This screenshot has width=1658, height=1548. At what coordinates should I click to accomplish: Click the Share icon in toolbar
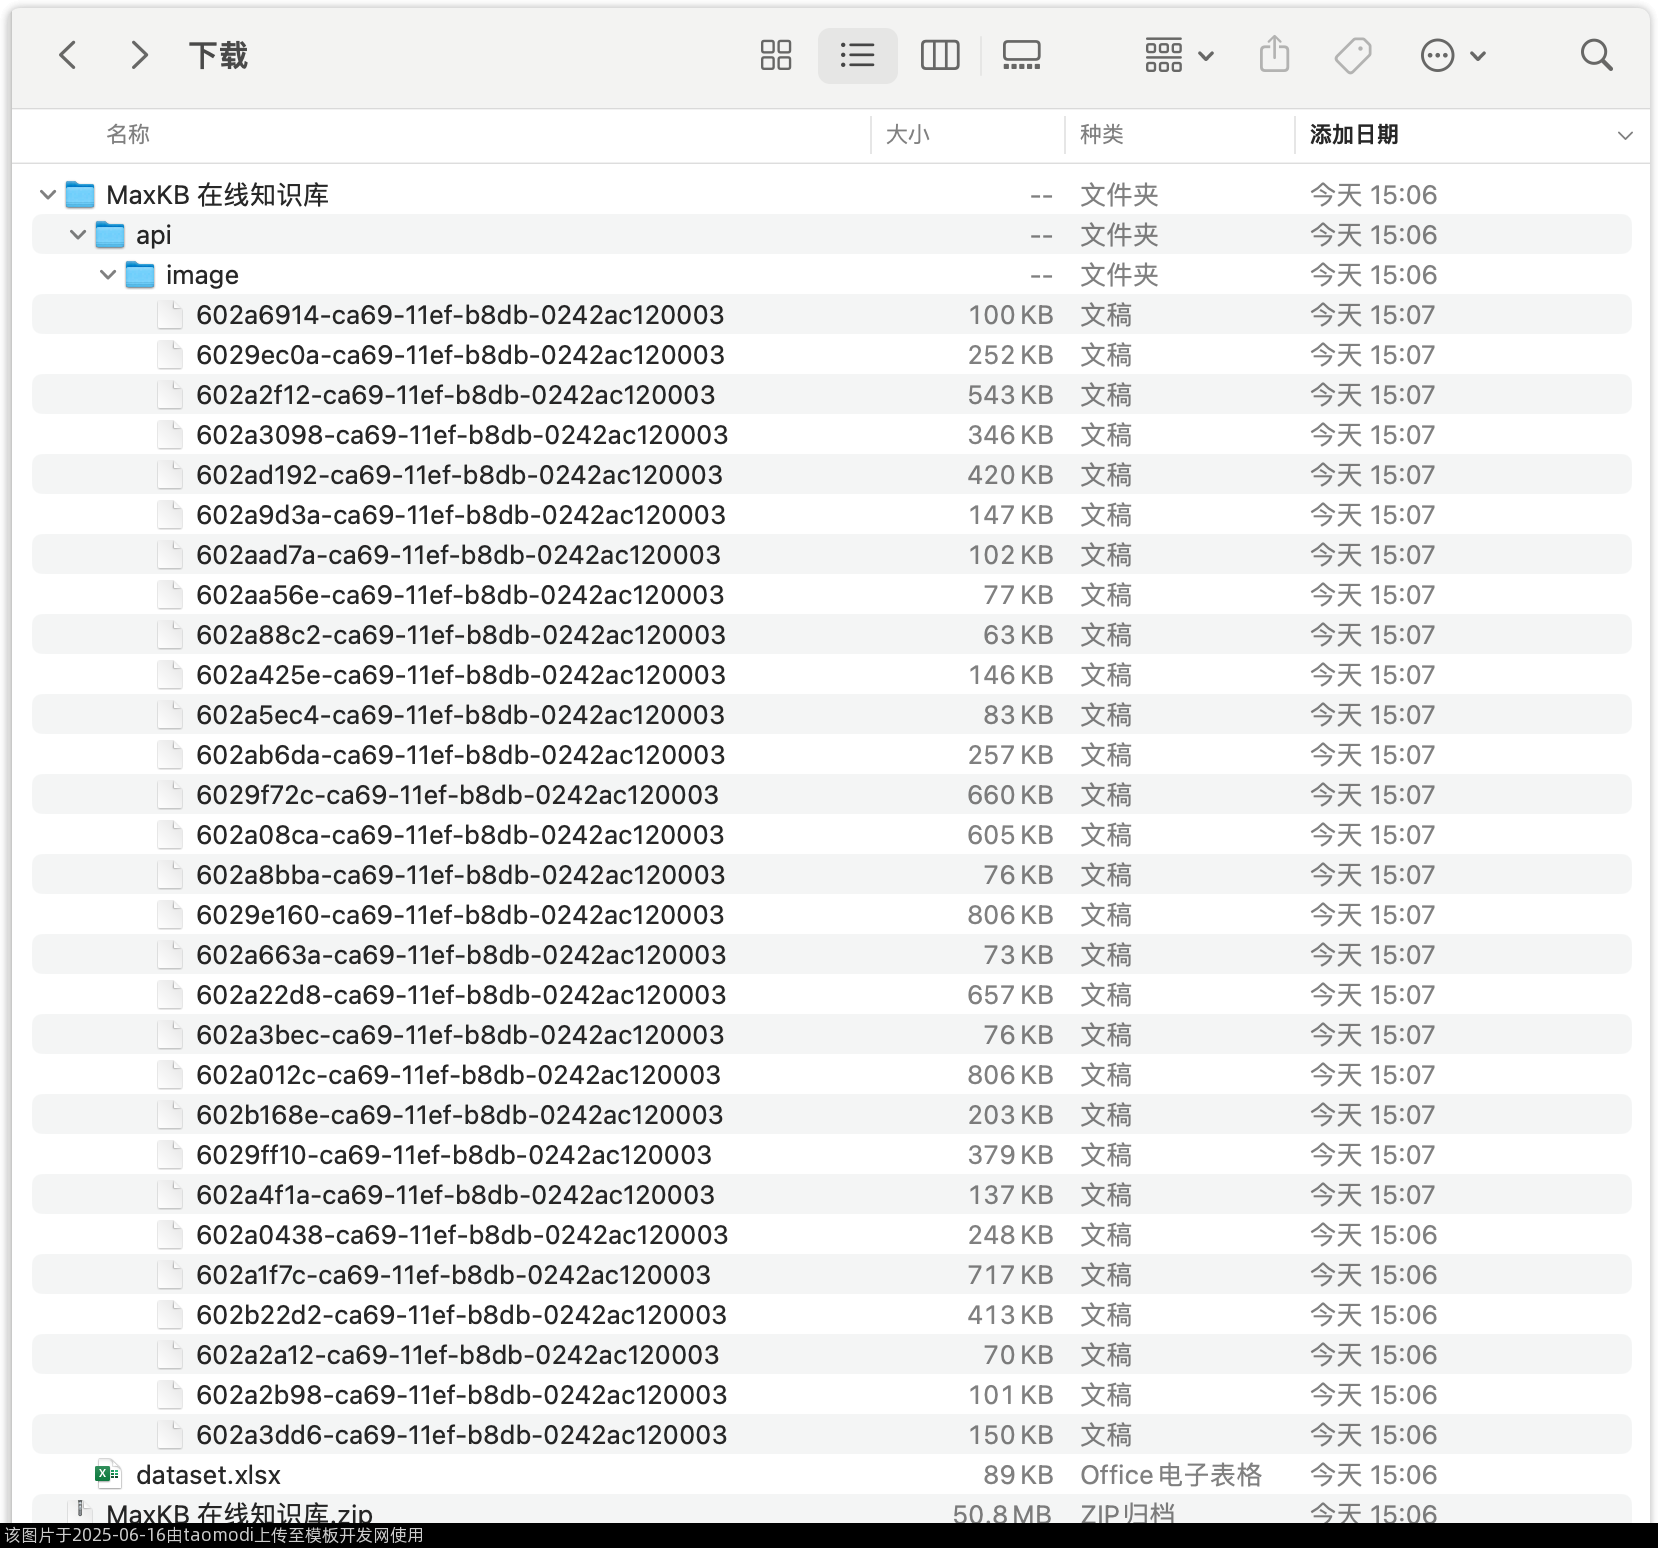1274,55
